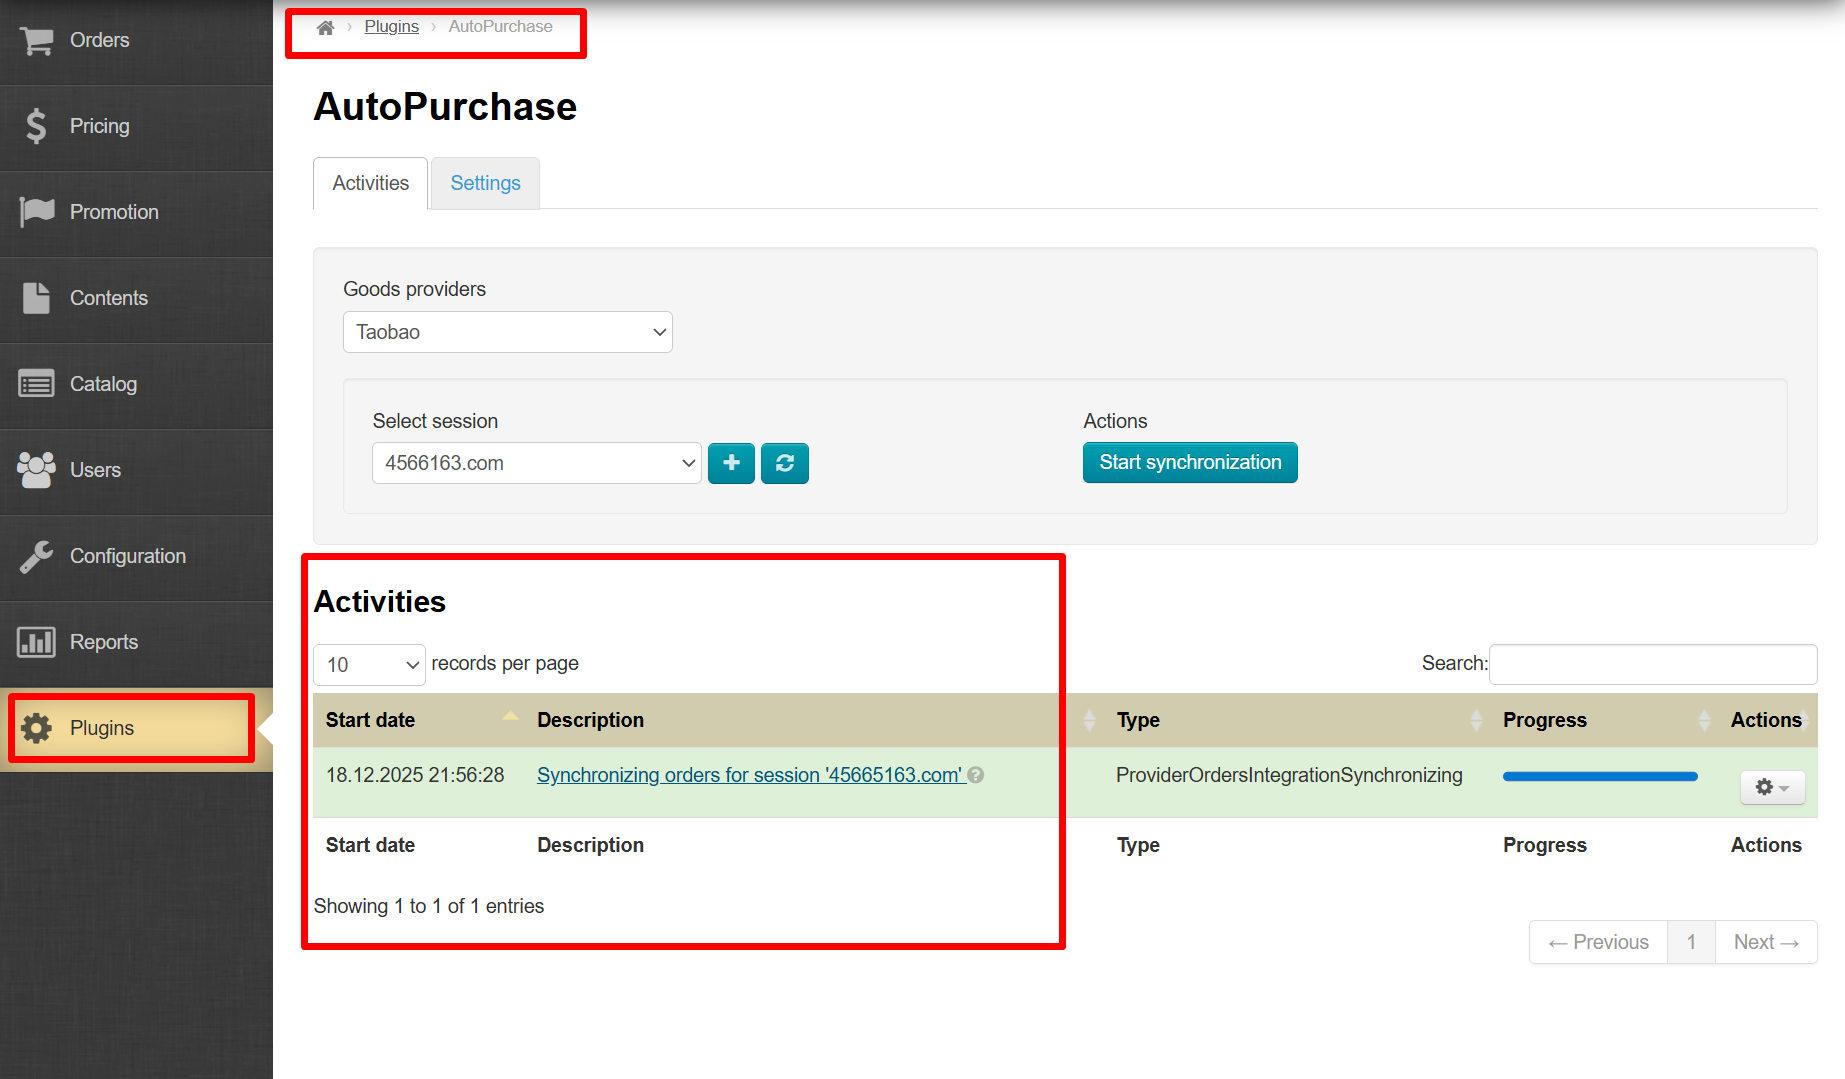The width and height of the screenshot is (1845, 1079).
Task: Go to Promotion in the sidebar
Action: click(113, 212)
